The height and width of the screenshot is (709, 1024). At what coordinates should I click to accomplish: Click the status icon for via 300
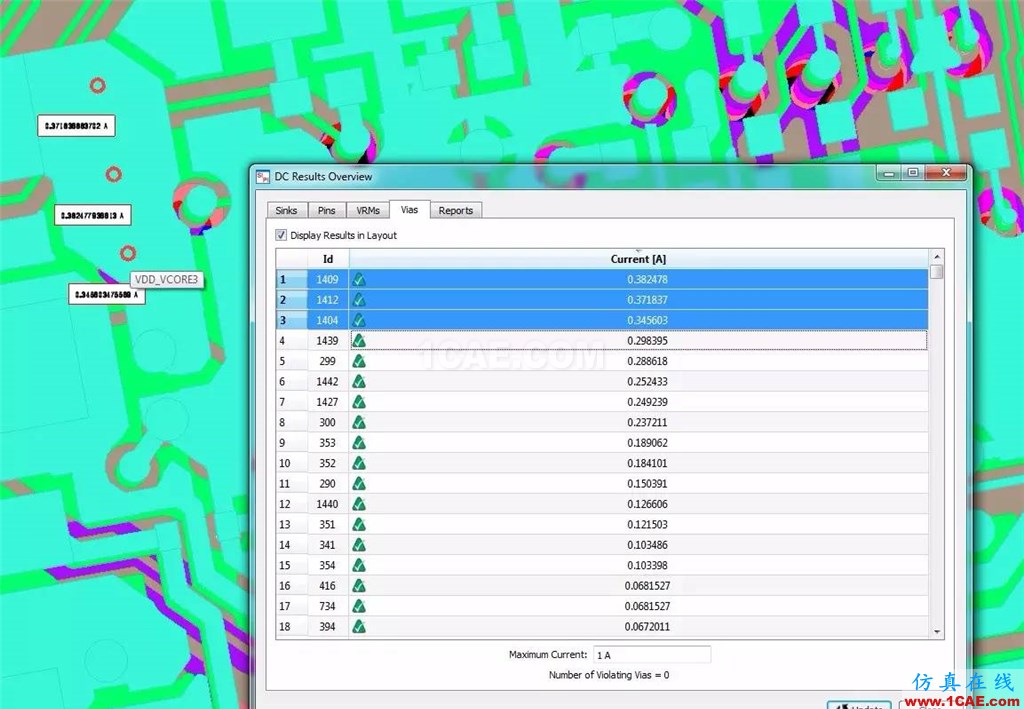[x=359, y=422]
